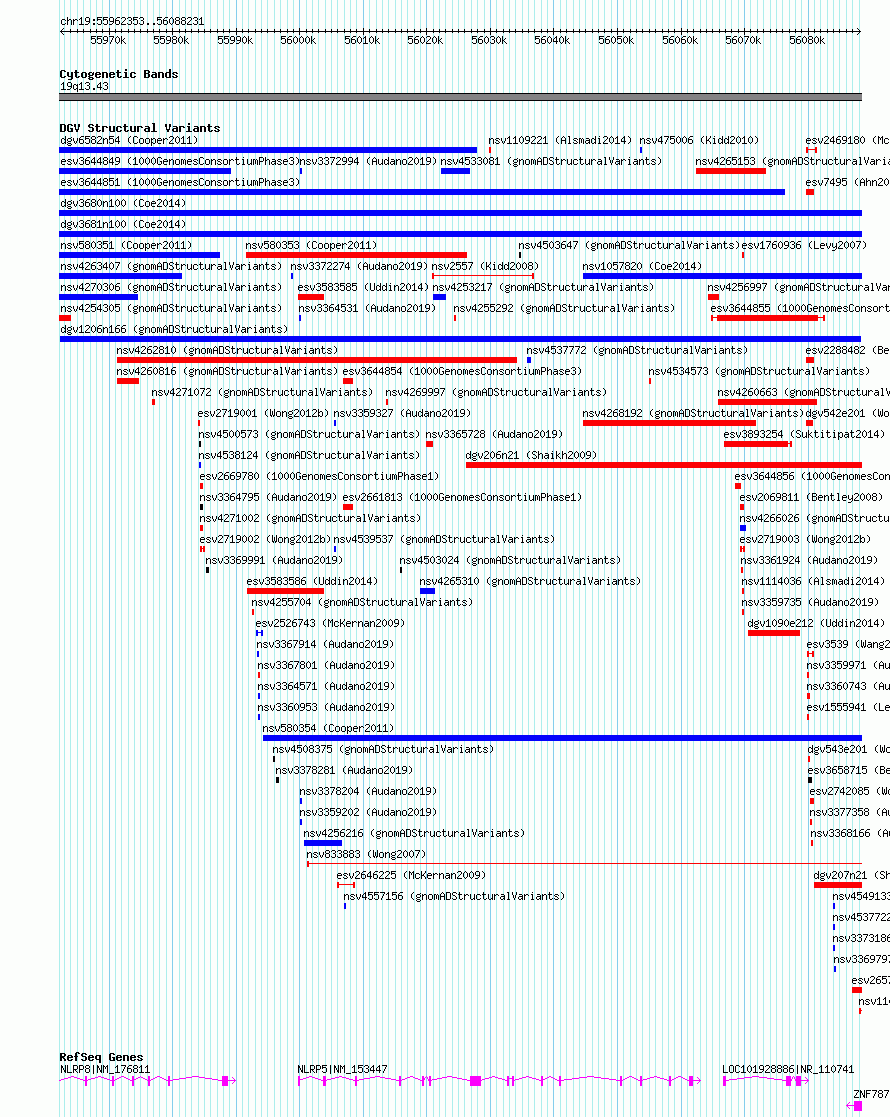The height and width of the screenshot is (1117, 890).
Task: Open esv2069811 (Bentley2008) variant
Action: (811, 497)
